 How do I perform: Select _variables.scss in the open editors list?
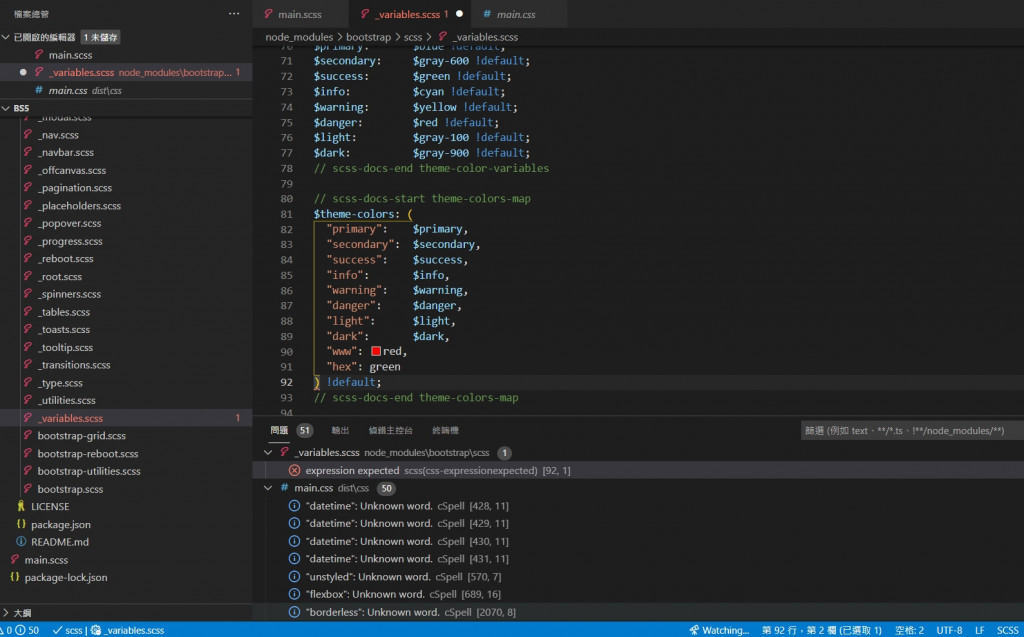(x=126, y=73)
